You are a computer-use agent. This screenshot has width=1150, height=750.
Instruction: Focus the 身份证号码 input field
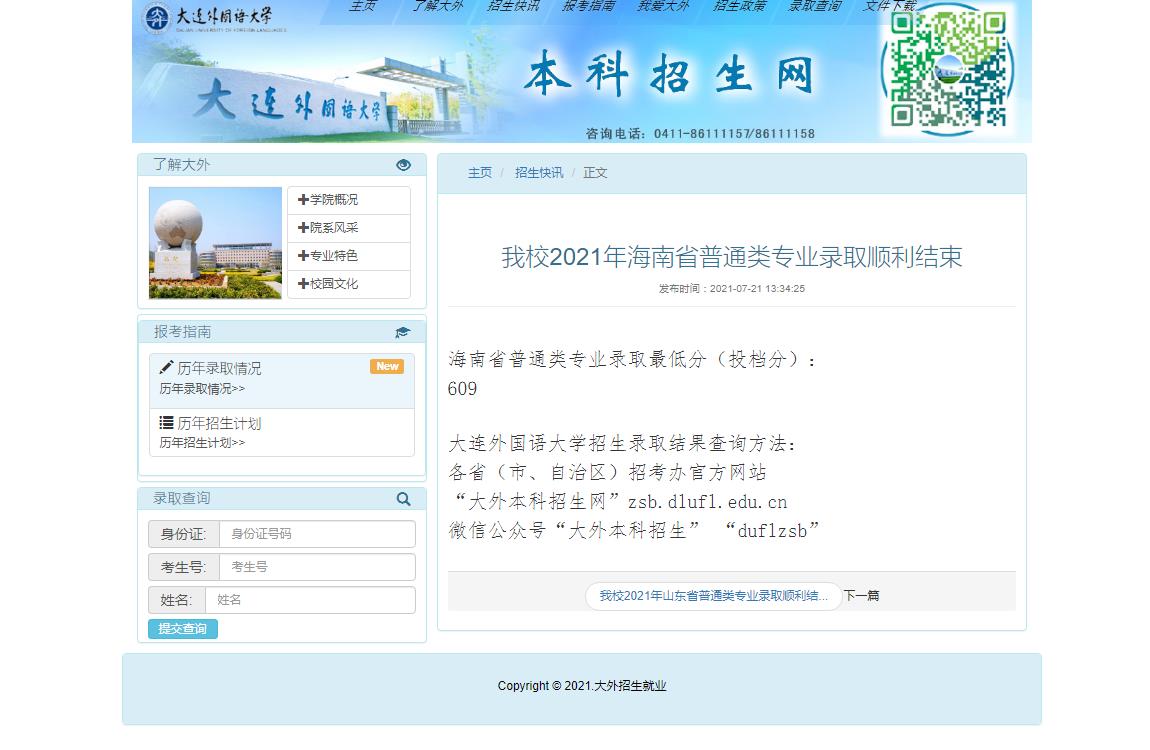pyautogui.click(x=317, y=534)
